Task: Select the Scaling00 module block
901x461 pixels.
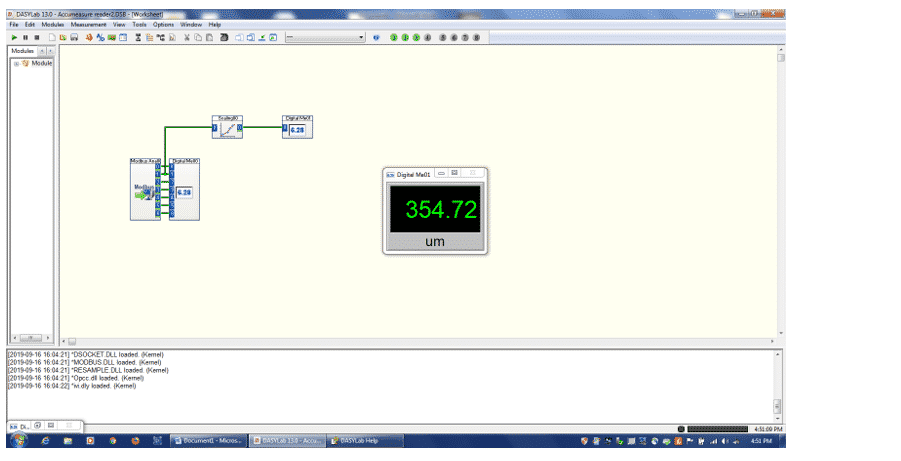Action: coord(228,129)
